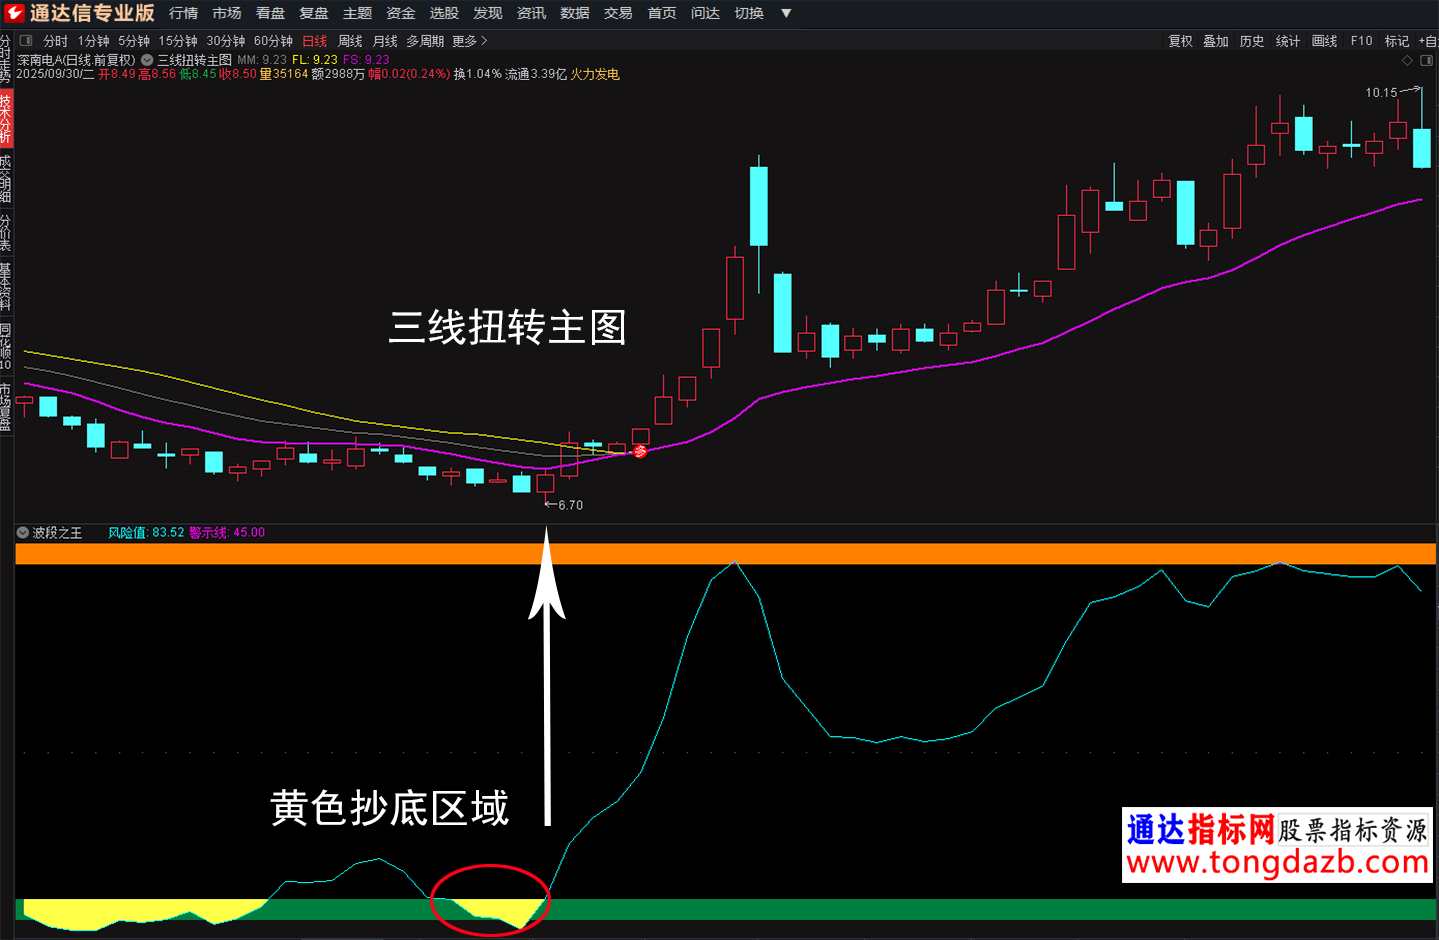Viewport: 1439px width, 940px height.
Task: Open the 资讯 menu
Action: tap(531, 13)
